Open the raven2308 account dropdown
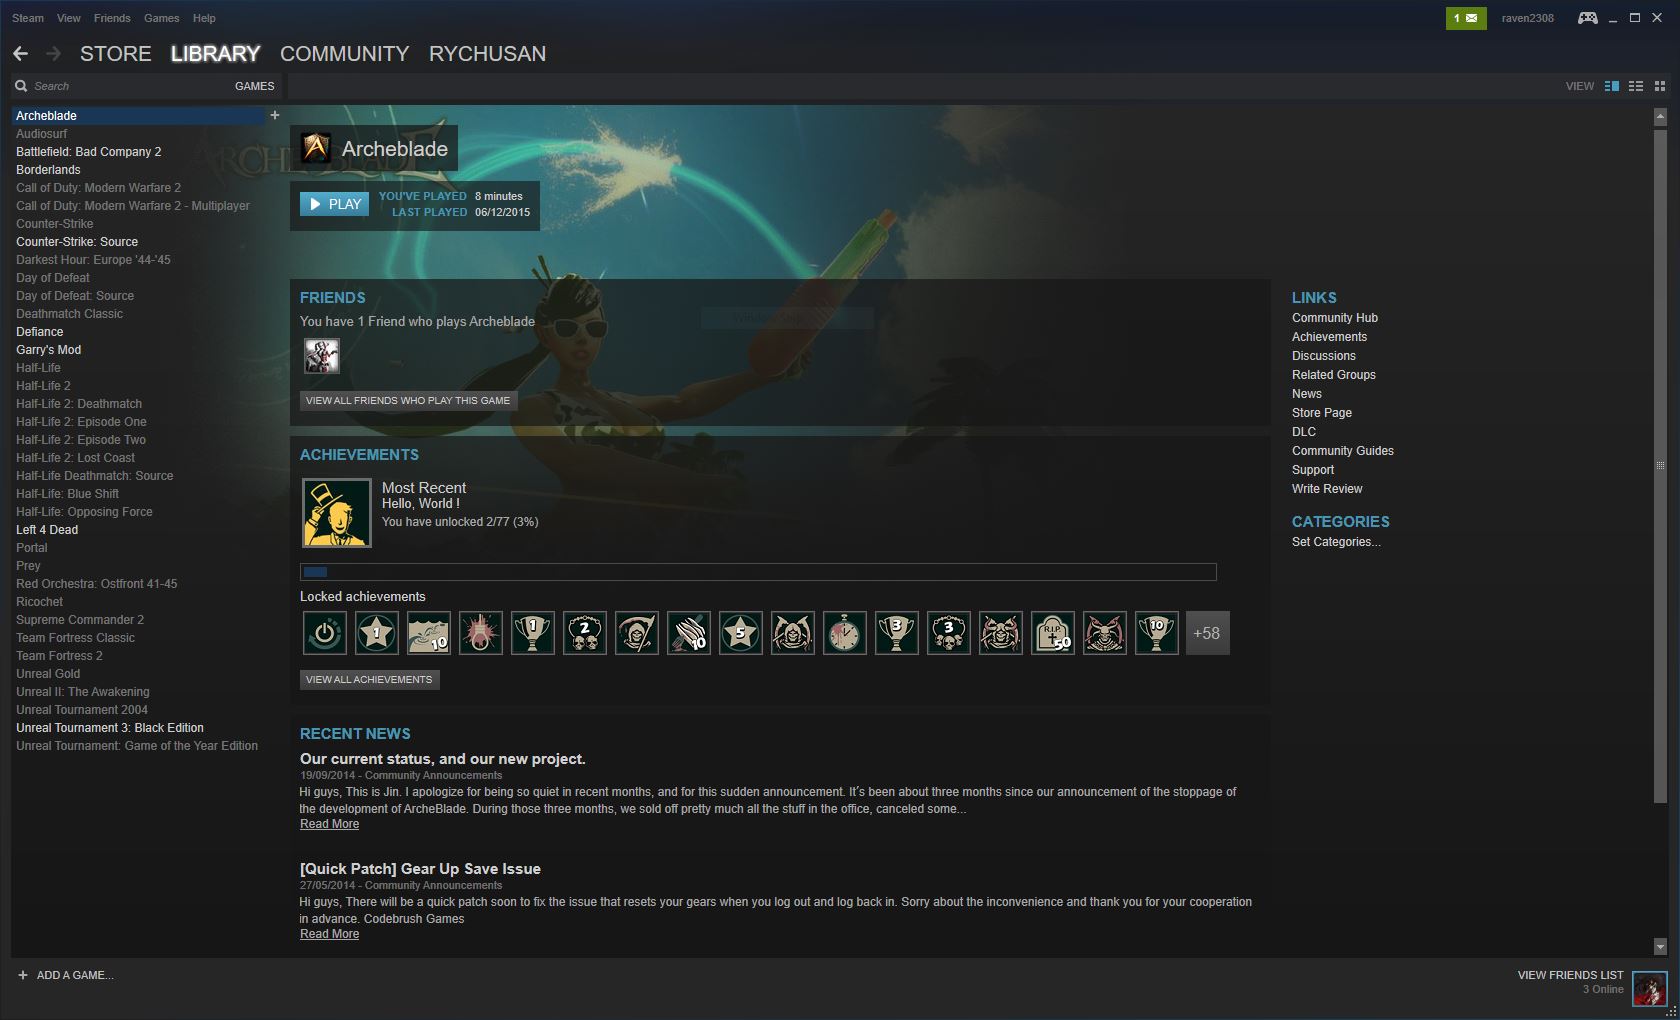The height and width of the screenshot is (1020, 1680). tap(1527, 18)
